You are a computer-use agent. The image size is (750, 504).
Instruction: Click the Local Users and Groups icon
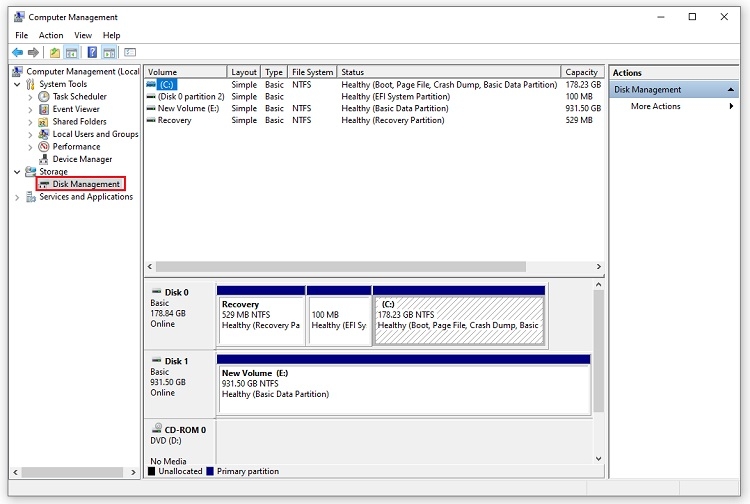tap(44, 134)
